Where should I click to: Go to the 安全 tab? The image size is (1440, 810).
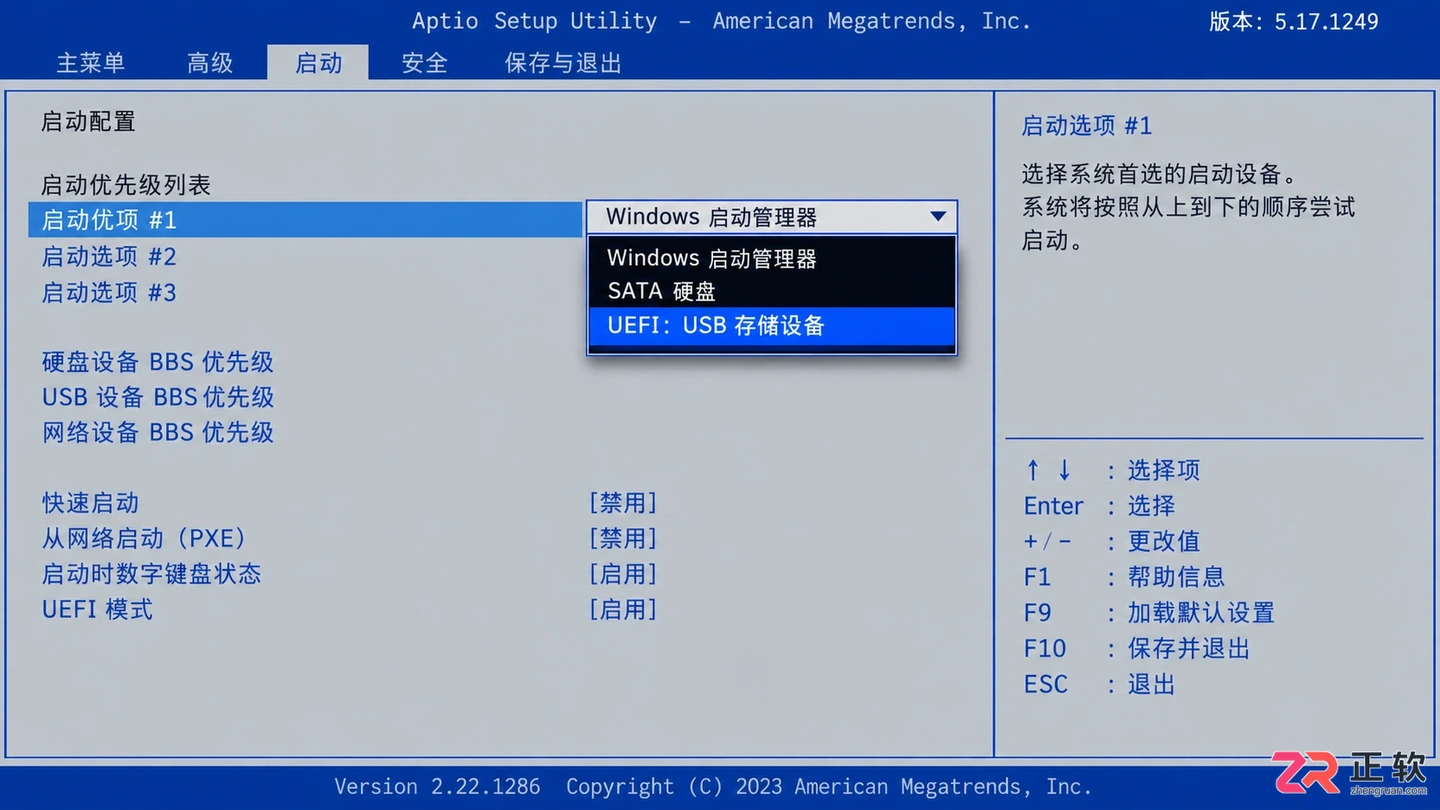[425, 63]
